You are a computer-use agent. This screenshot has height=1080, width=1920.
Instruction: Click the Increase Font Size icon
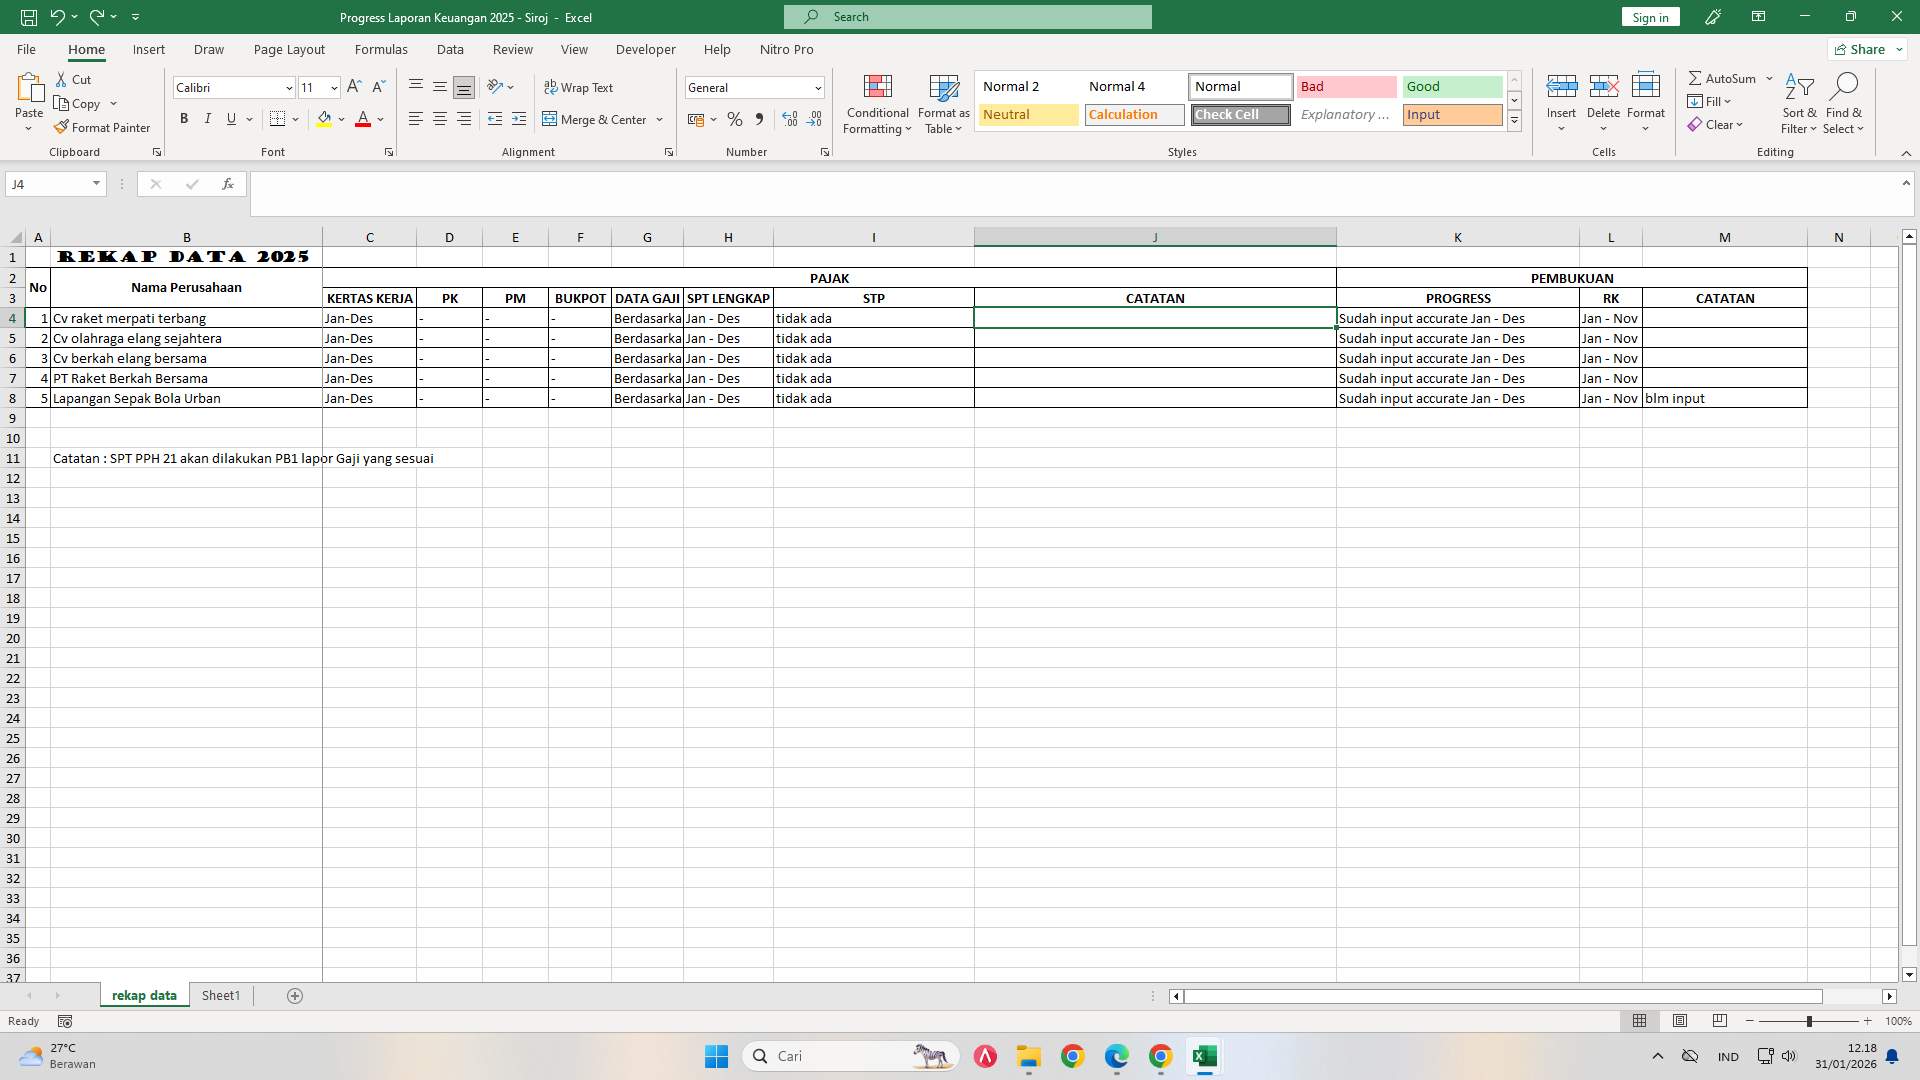click(354, 87)
